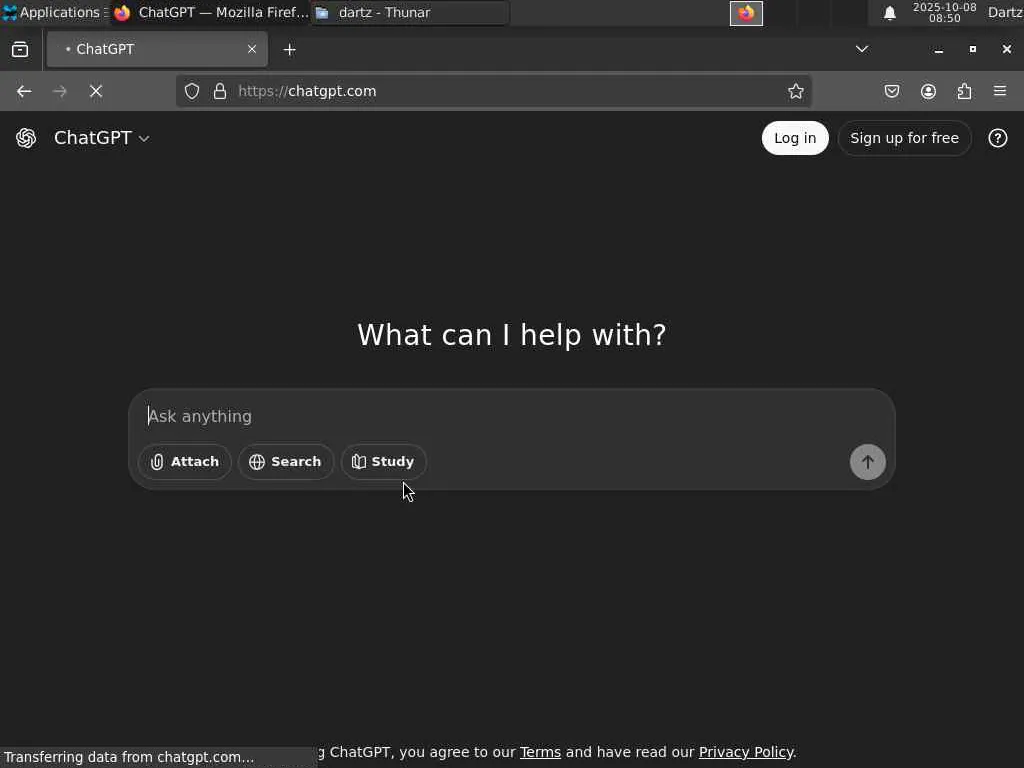Open the Firefox View icon
The width and height of the screenshot is (1024, 768).
pos(20,49)
